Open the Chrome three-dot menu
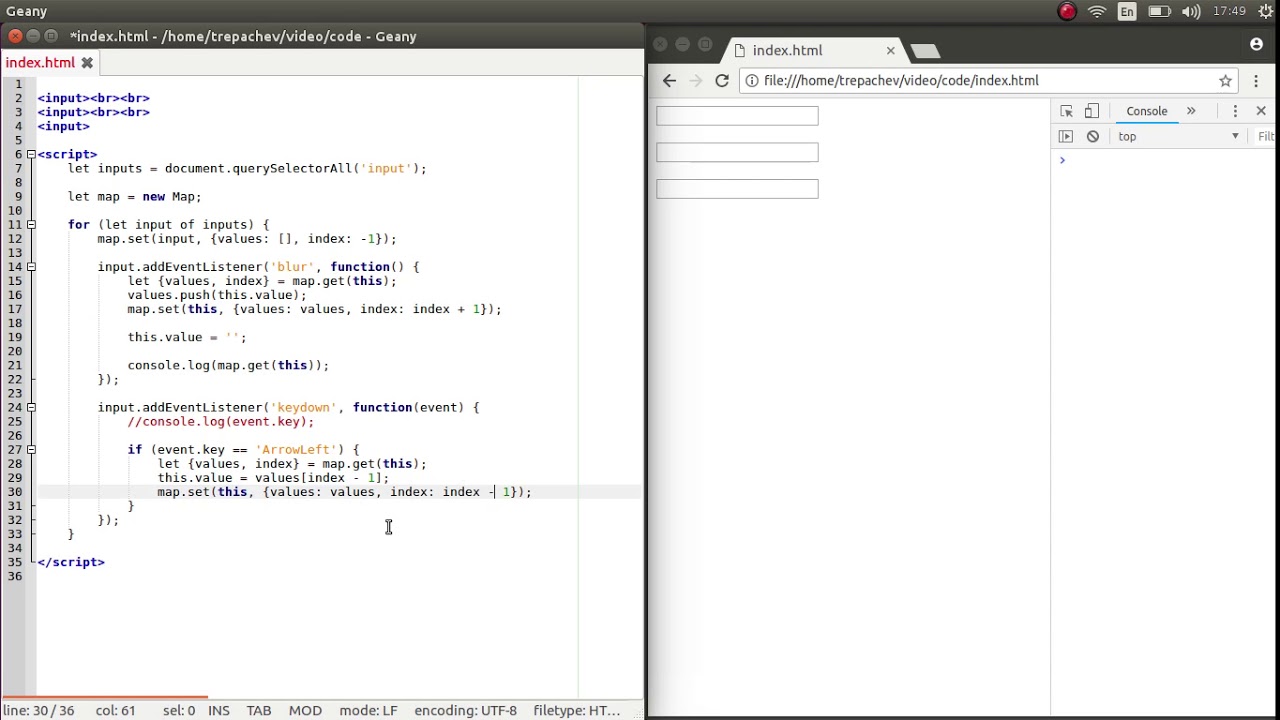 click(1256, 81)
